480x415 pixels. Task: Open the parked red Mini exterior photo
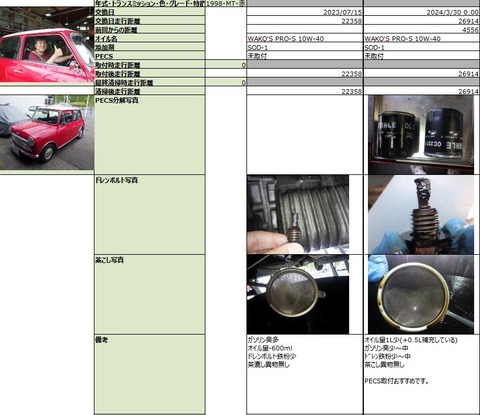pyautogui.click(x=47, y=133)
